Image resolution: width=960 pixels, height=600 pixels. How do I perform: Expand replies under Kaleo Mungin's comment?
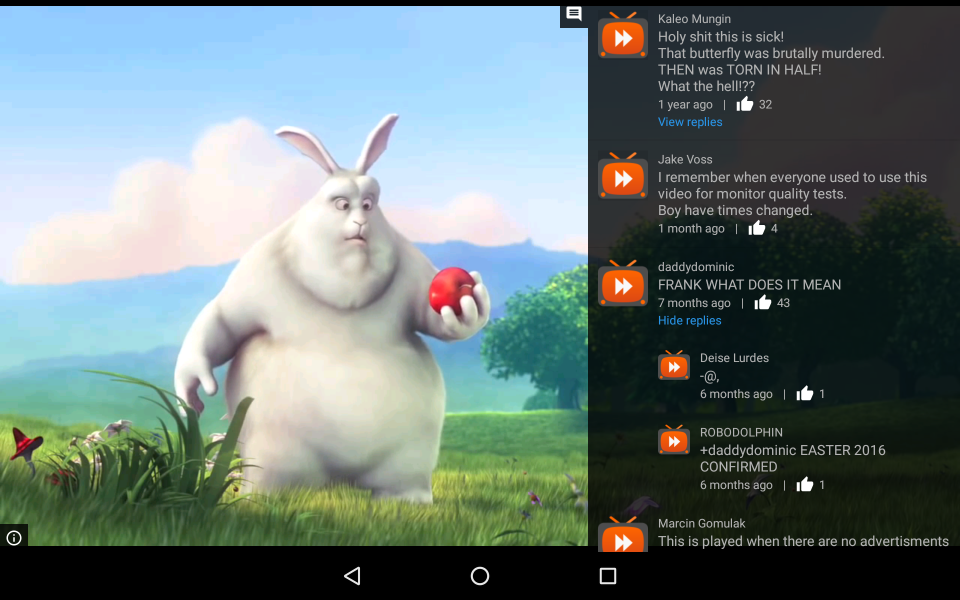tap(690, 122)
